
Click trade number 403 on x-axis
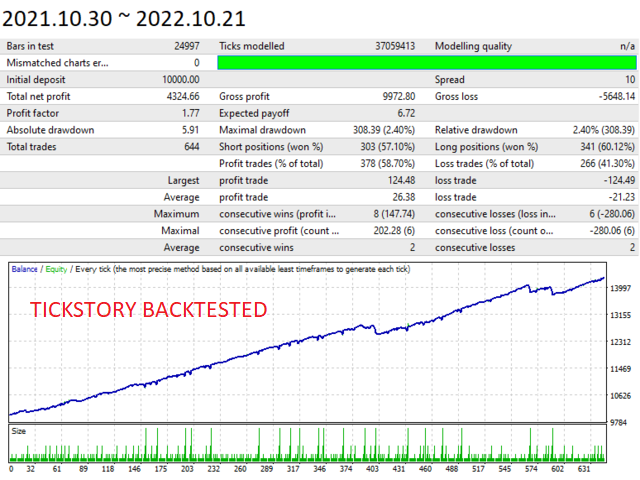pos(372,469)
